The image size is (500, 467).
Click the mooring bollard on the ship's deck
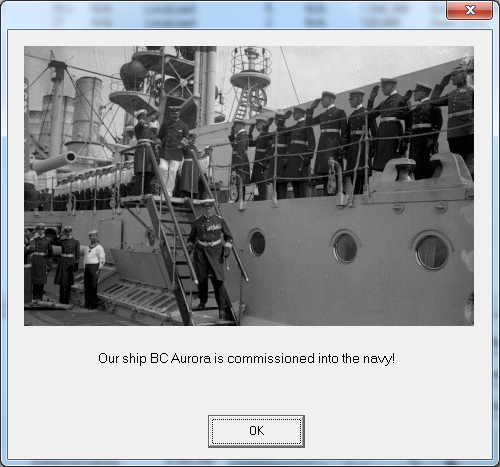click(x=405, y=169)
